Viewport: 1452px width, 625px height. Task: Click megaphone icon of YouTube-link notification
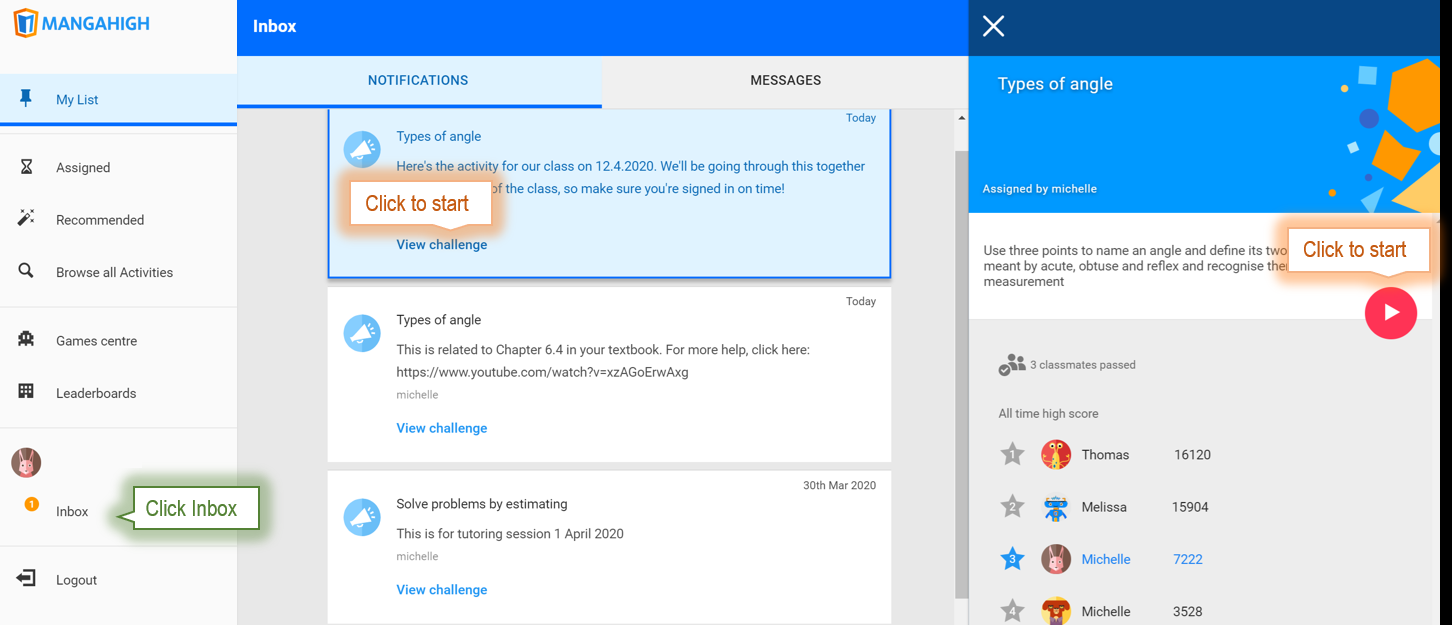[362, 333]
